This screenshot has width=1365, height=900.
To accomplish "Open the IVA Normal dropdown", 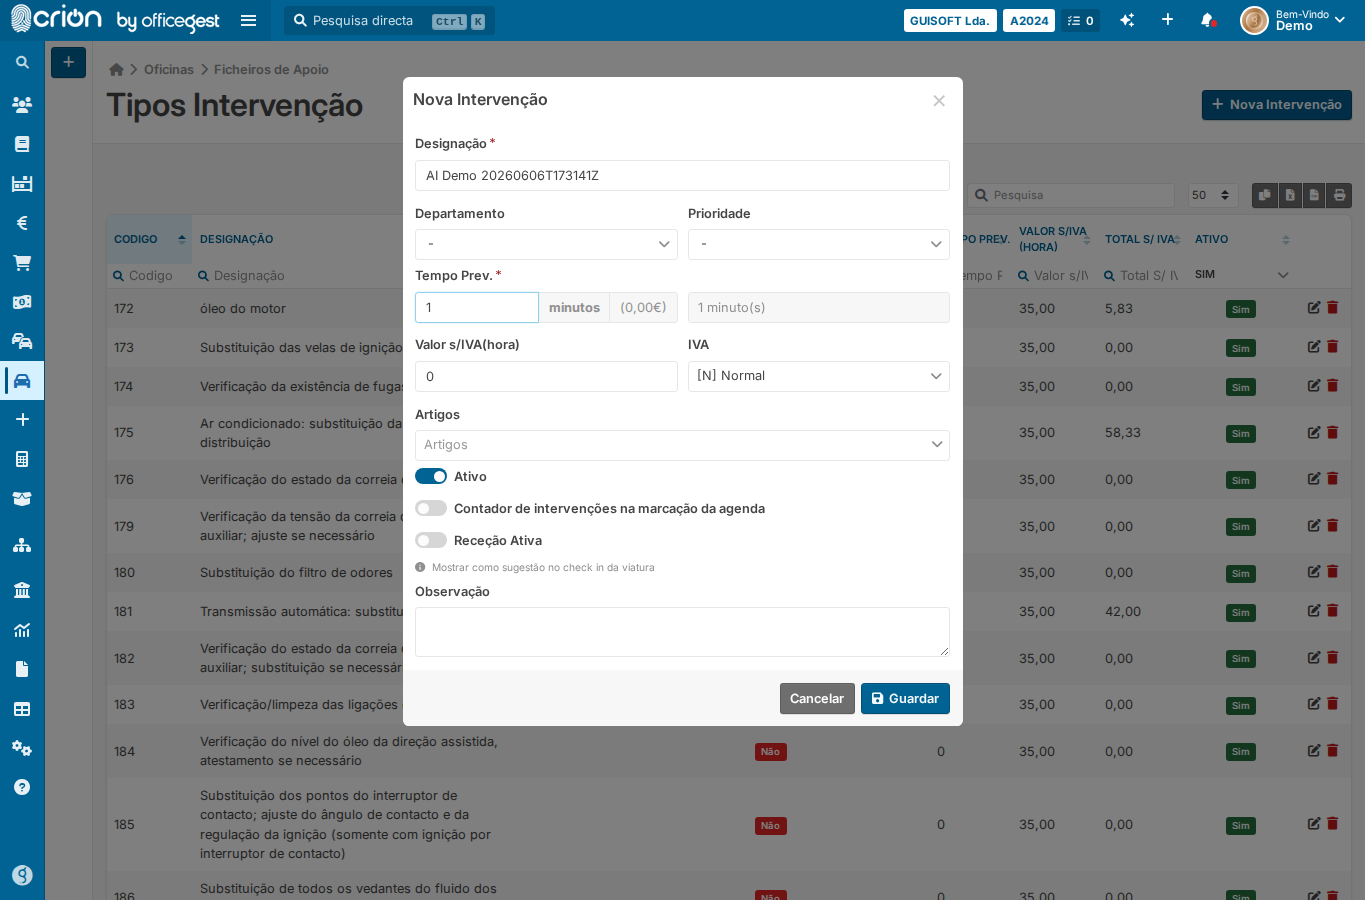I will click(819, 376).
